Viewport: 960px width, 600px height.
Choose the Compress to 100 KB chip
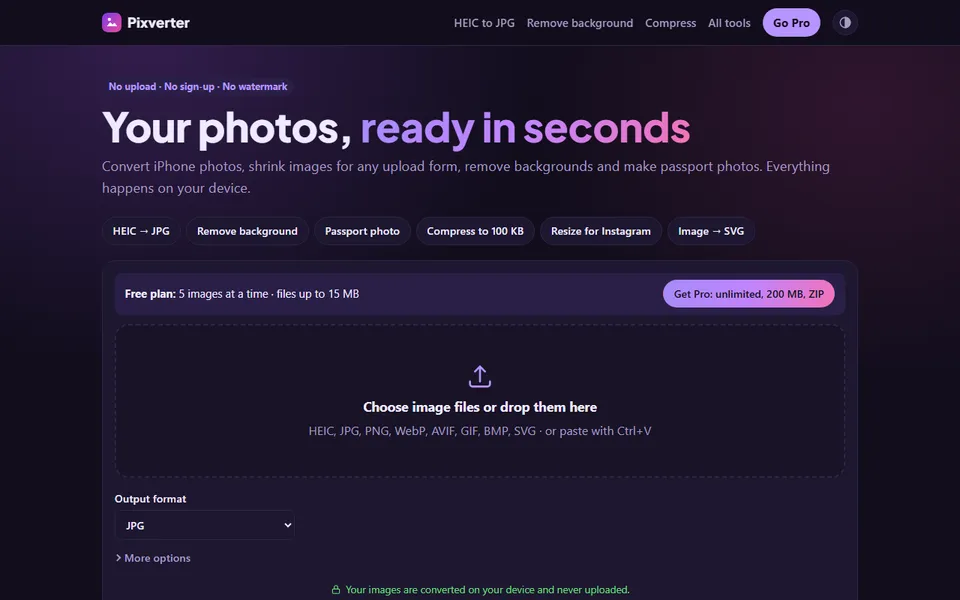point(475,231)
